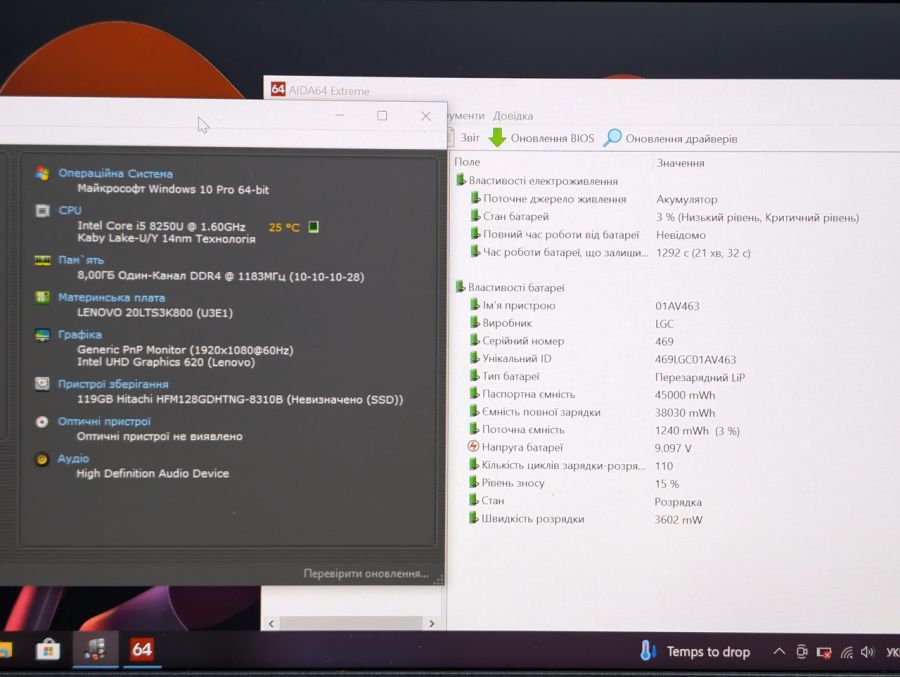Click the volume speaker tray icon
This screenshot has height=677, width=900.
pos(867,652)
